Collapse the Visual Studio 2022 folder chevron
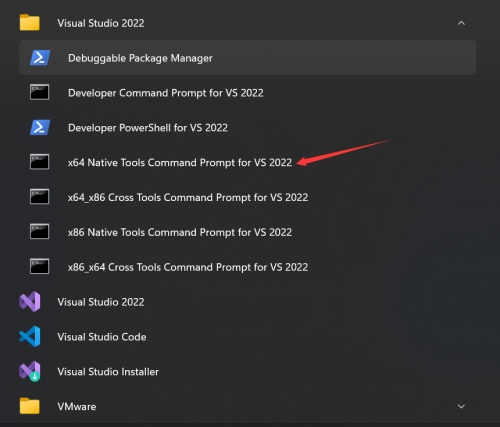500x427 pixels. (x=461, y=23)
